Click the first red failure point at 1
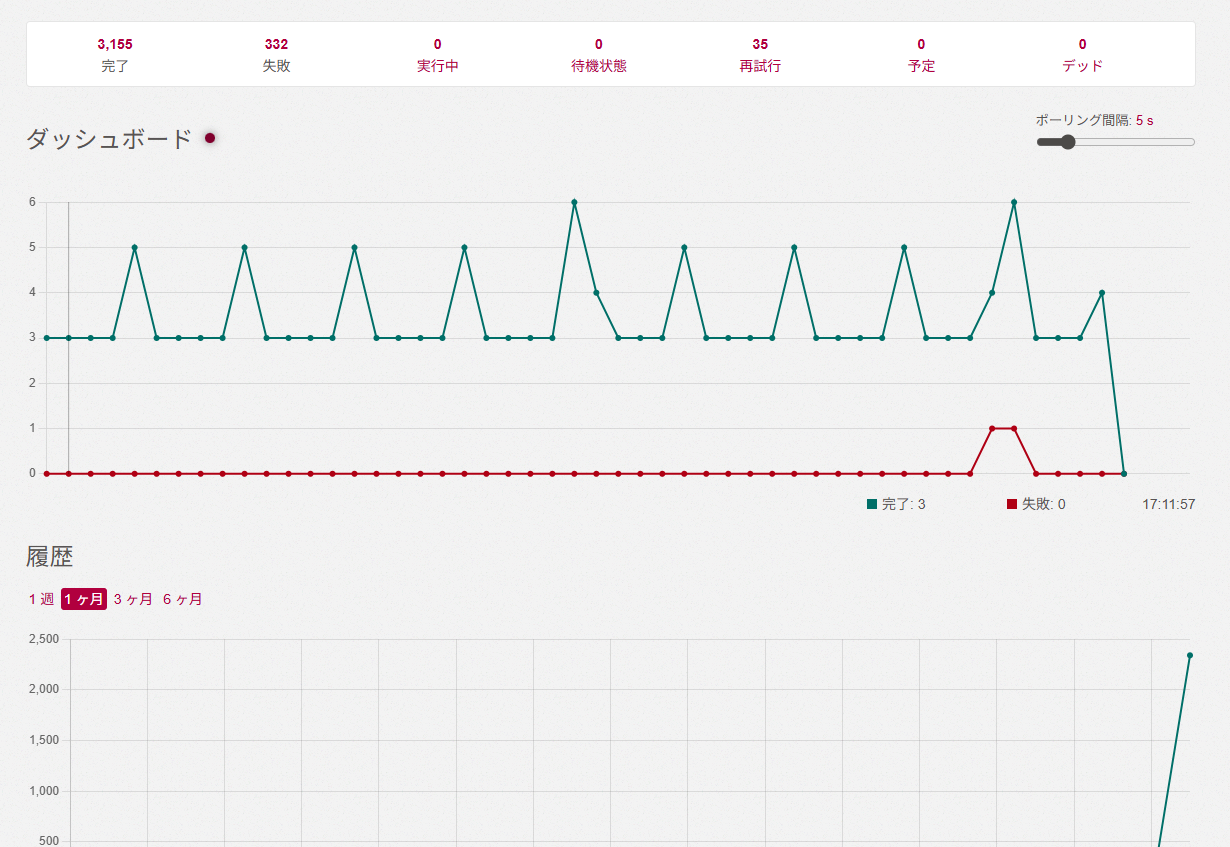 (992, 428)
